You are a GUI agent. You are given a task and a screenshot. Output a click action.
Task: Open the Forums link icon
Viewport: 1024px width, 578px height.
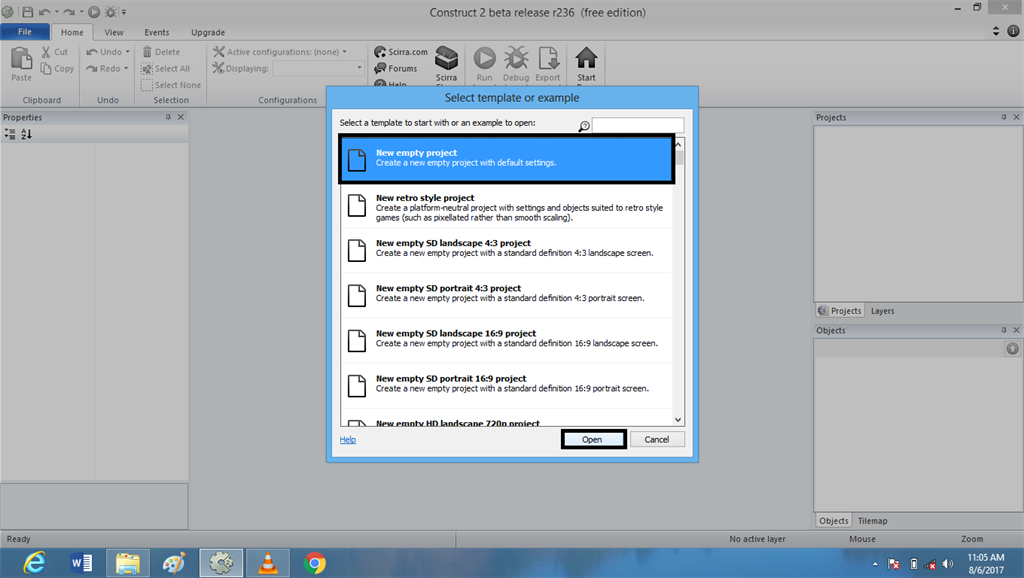tap(396, 67)
